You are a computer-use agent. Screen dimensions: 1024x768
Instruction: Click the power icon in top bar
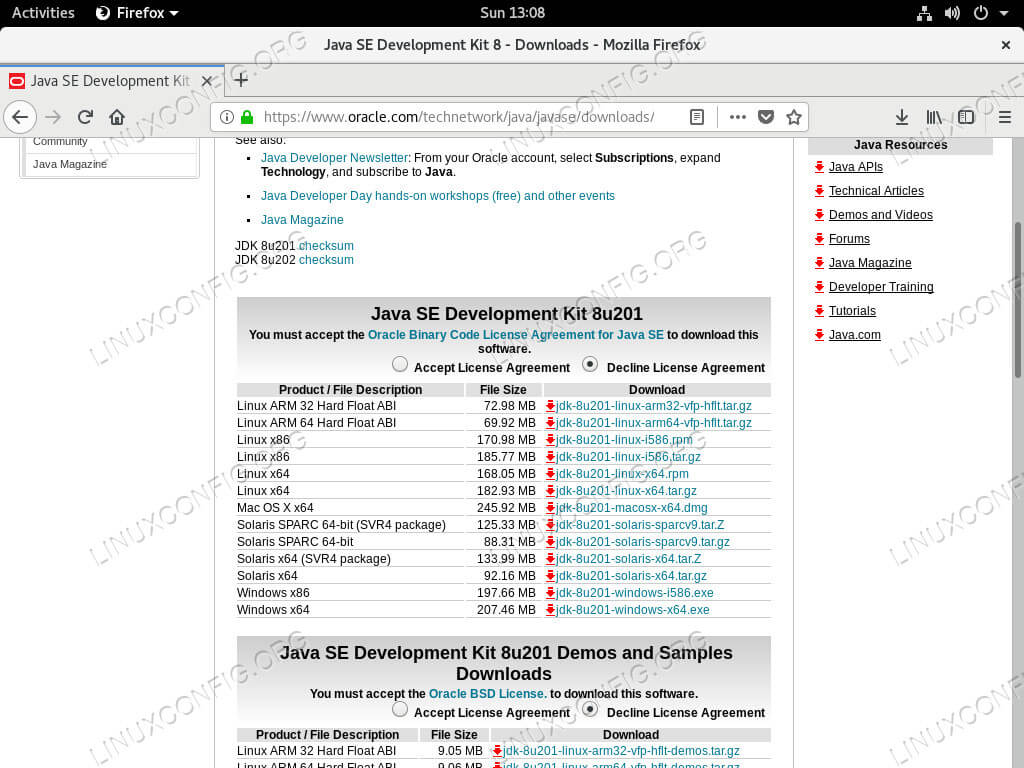pos(981,13)
